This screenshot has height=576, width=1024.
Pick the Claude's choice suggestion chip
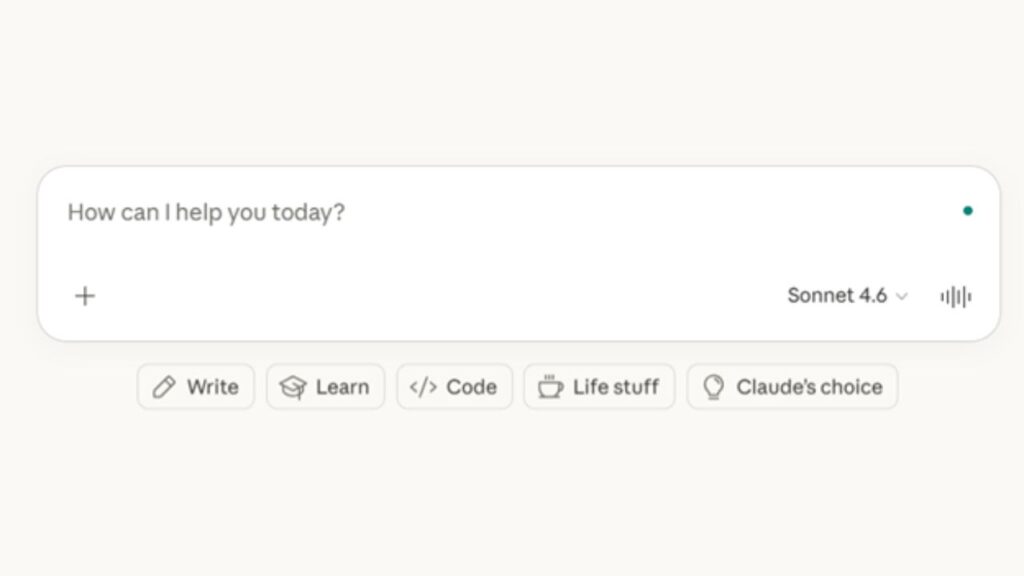click(792, 386)
